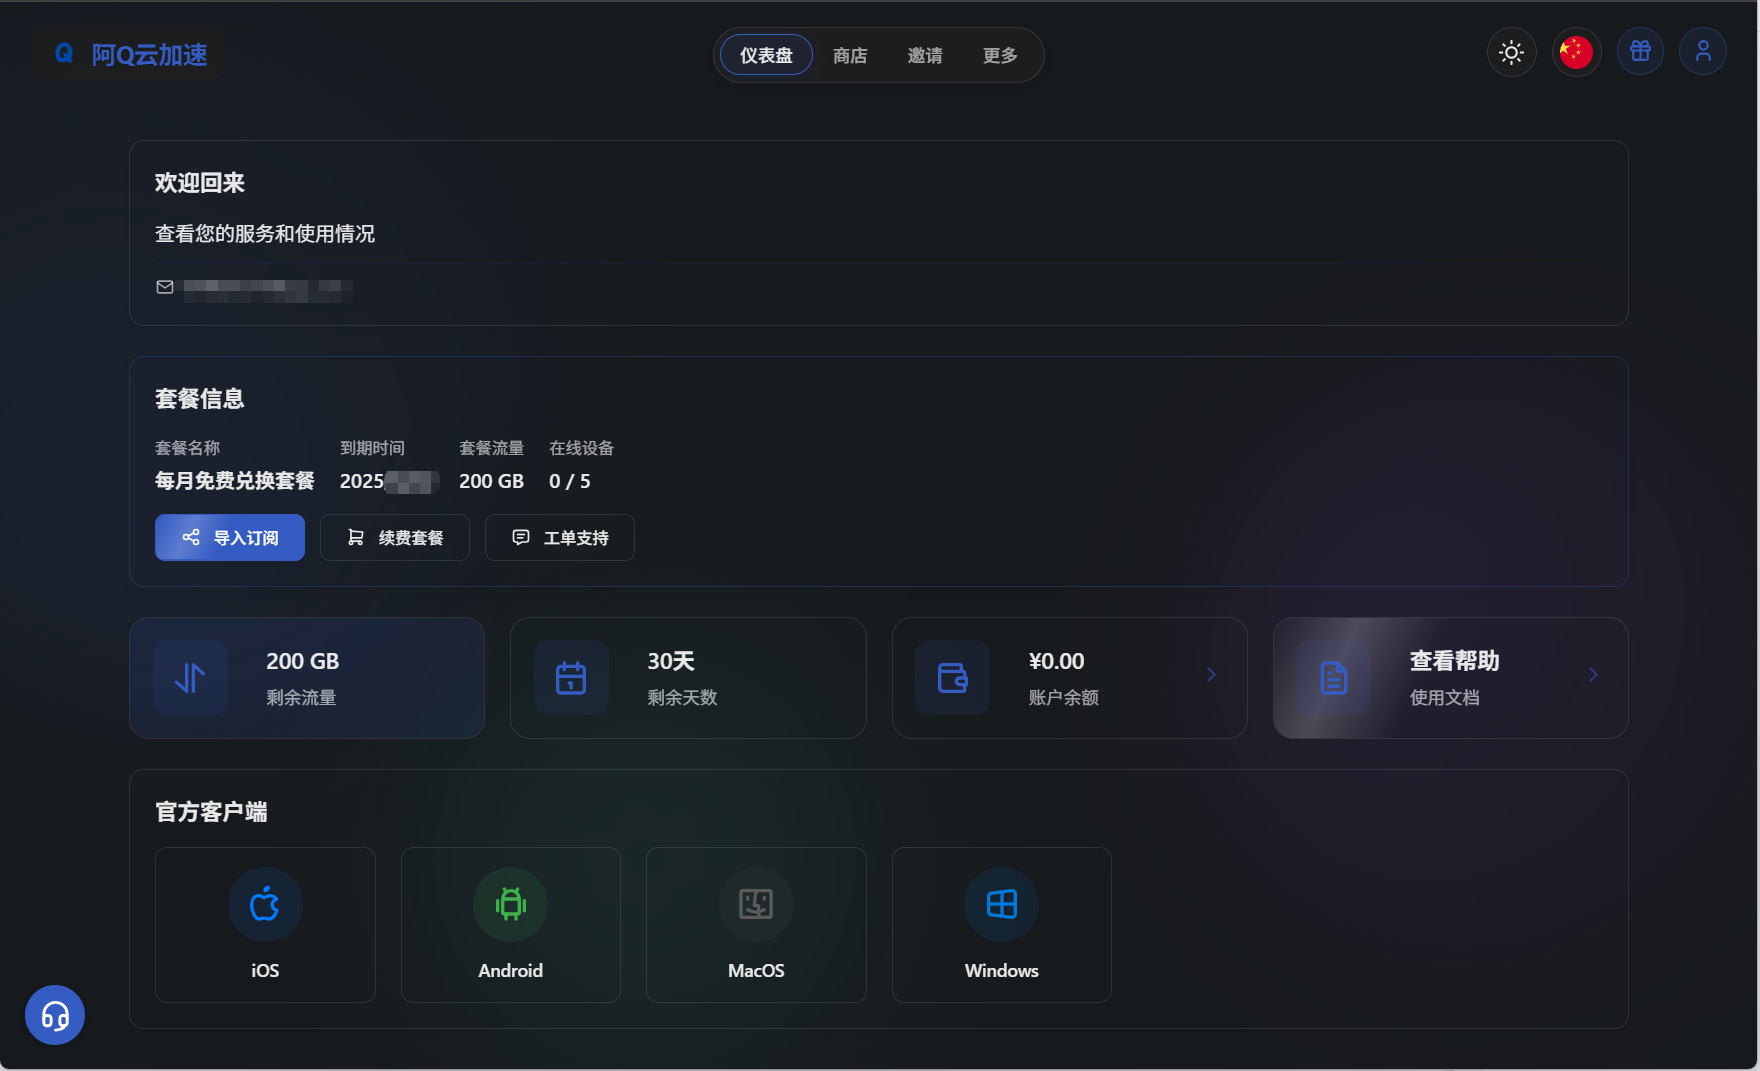Image resolution: width=1760 pixels, height=1071 pixels.
Task: Open 工单支持 ticket support
Action: [560, 538]
